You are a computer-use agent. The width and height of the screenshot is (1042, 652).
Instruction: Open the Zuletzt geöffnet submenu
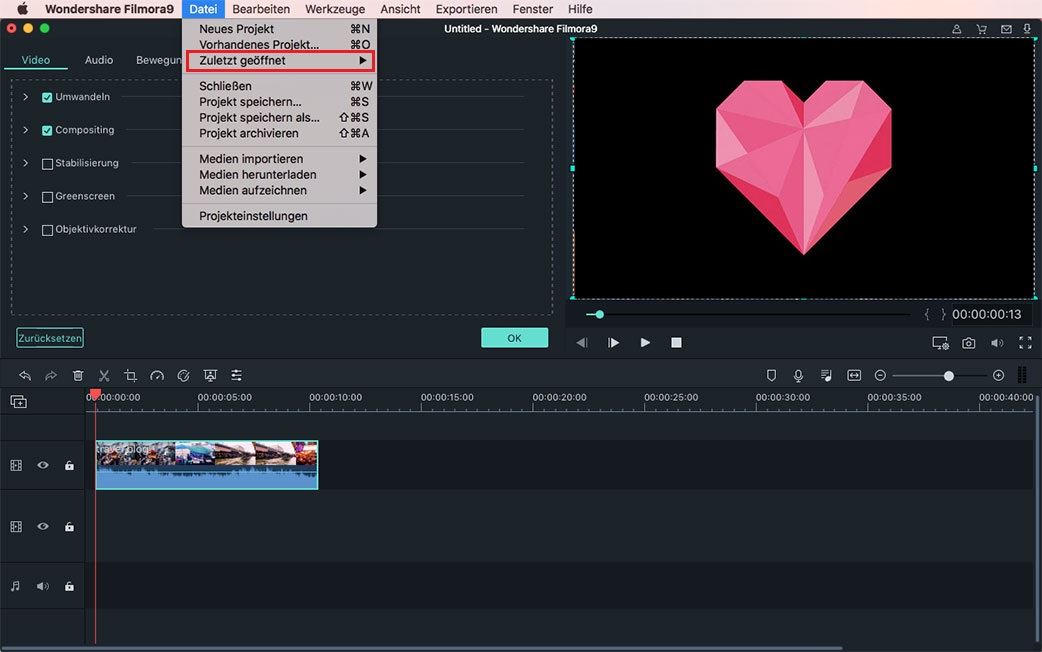280,60
